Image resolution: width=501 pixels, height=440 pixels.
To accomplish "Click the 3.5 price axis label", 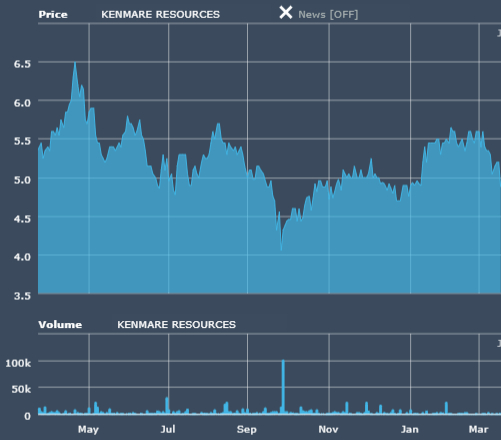I will pyautogui.click(x=22, y=296).
